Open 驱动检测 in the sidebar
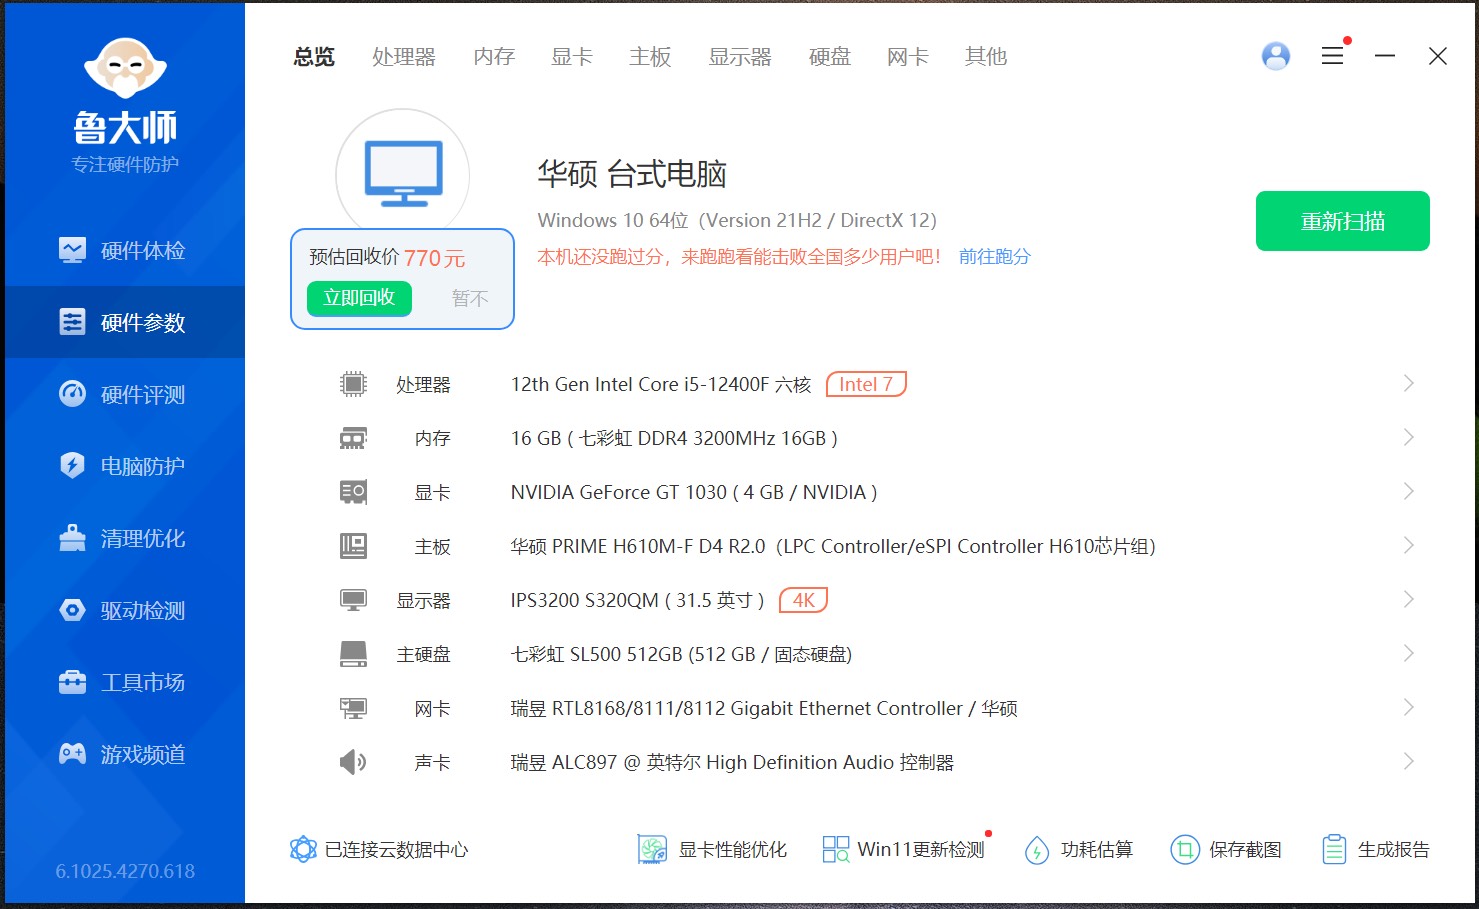Viewport: 1479px width, 909px height. (123, 610)
